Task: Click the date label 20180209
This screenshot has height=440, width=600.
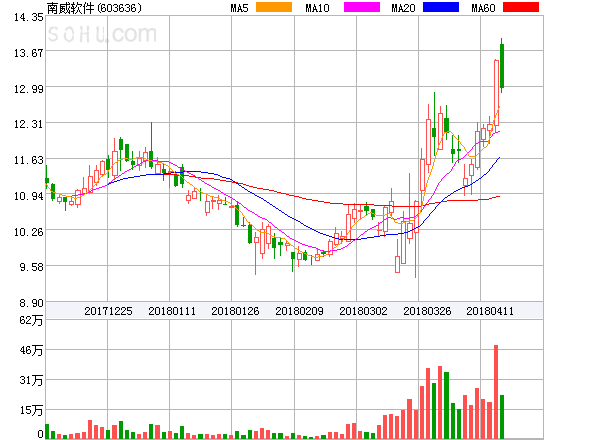Action: pos(299,311)
